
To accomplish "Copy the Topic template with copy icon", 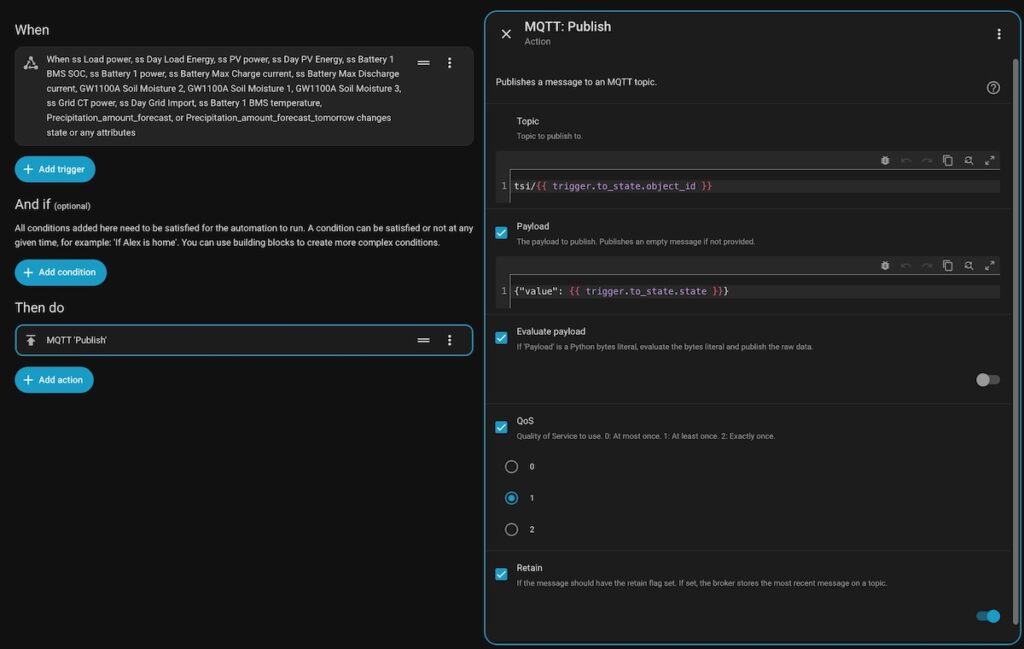I will (x=947, y=160).
